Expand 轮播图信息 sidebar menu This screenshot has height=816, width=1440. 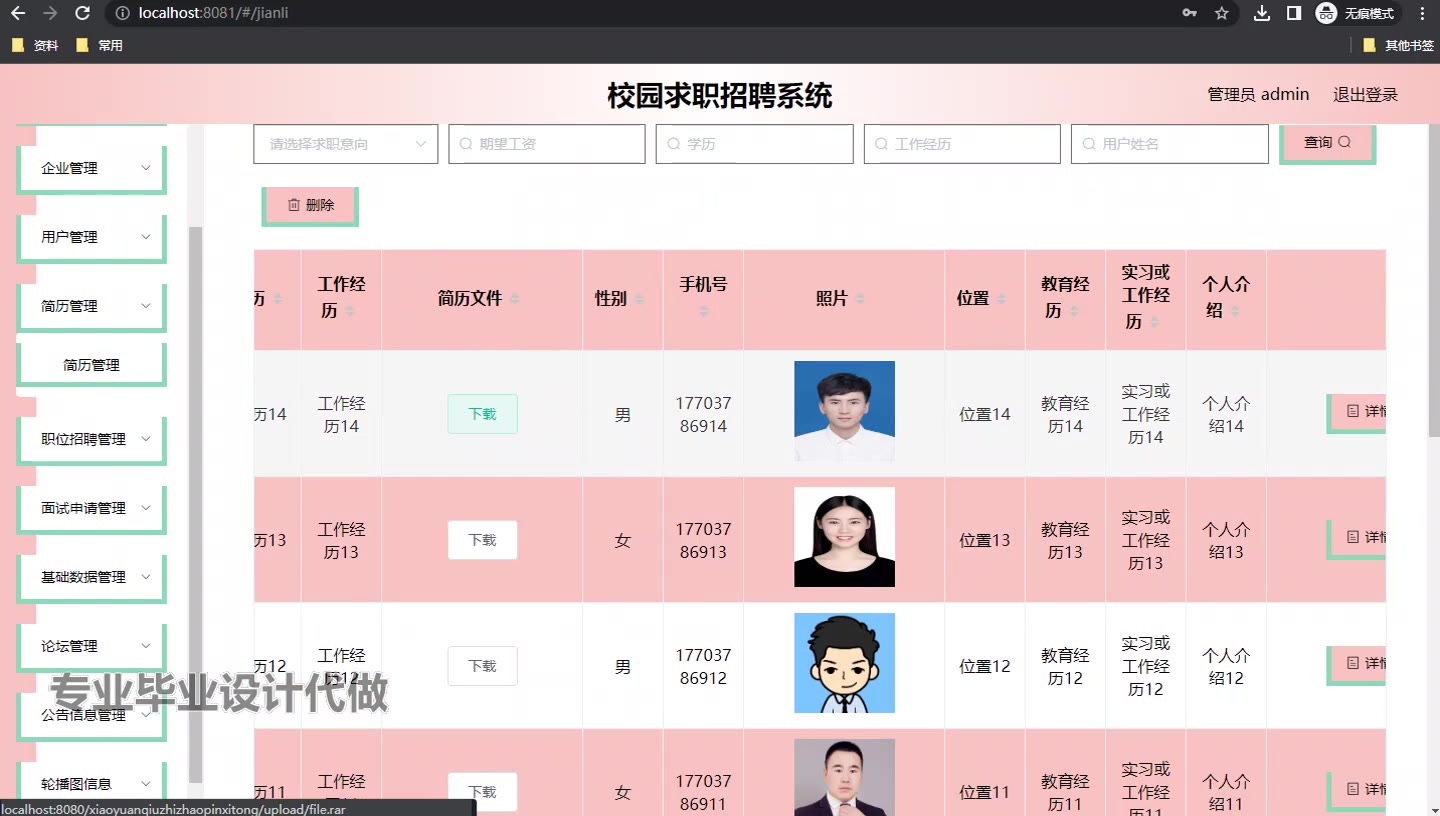[90, 784]
